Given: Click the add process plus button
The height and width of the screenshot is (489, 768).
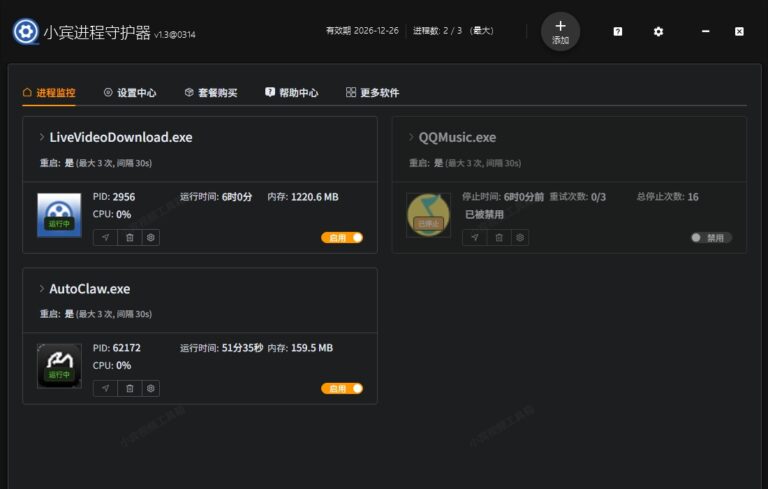Looking at the screenshot, I should click(x=560, y=32).
